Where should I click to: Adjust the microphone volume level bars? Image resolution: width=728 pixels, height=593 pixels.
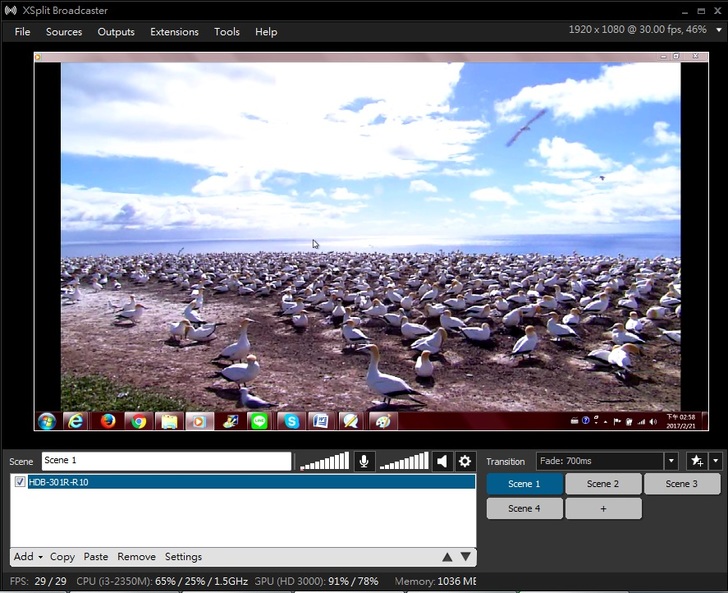pos(324,461)
